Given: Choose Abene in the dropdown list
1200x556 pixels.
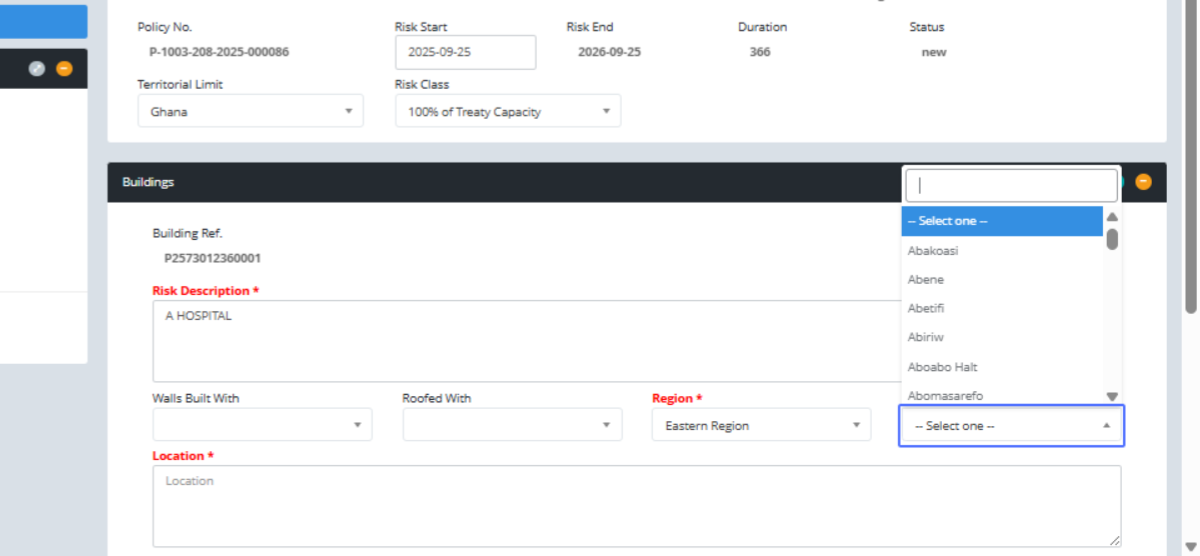Looking at the screenshot, I should [x=1001, y=280].
